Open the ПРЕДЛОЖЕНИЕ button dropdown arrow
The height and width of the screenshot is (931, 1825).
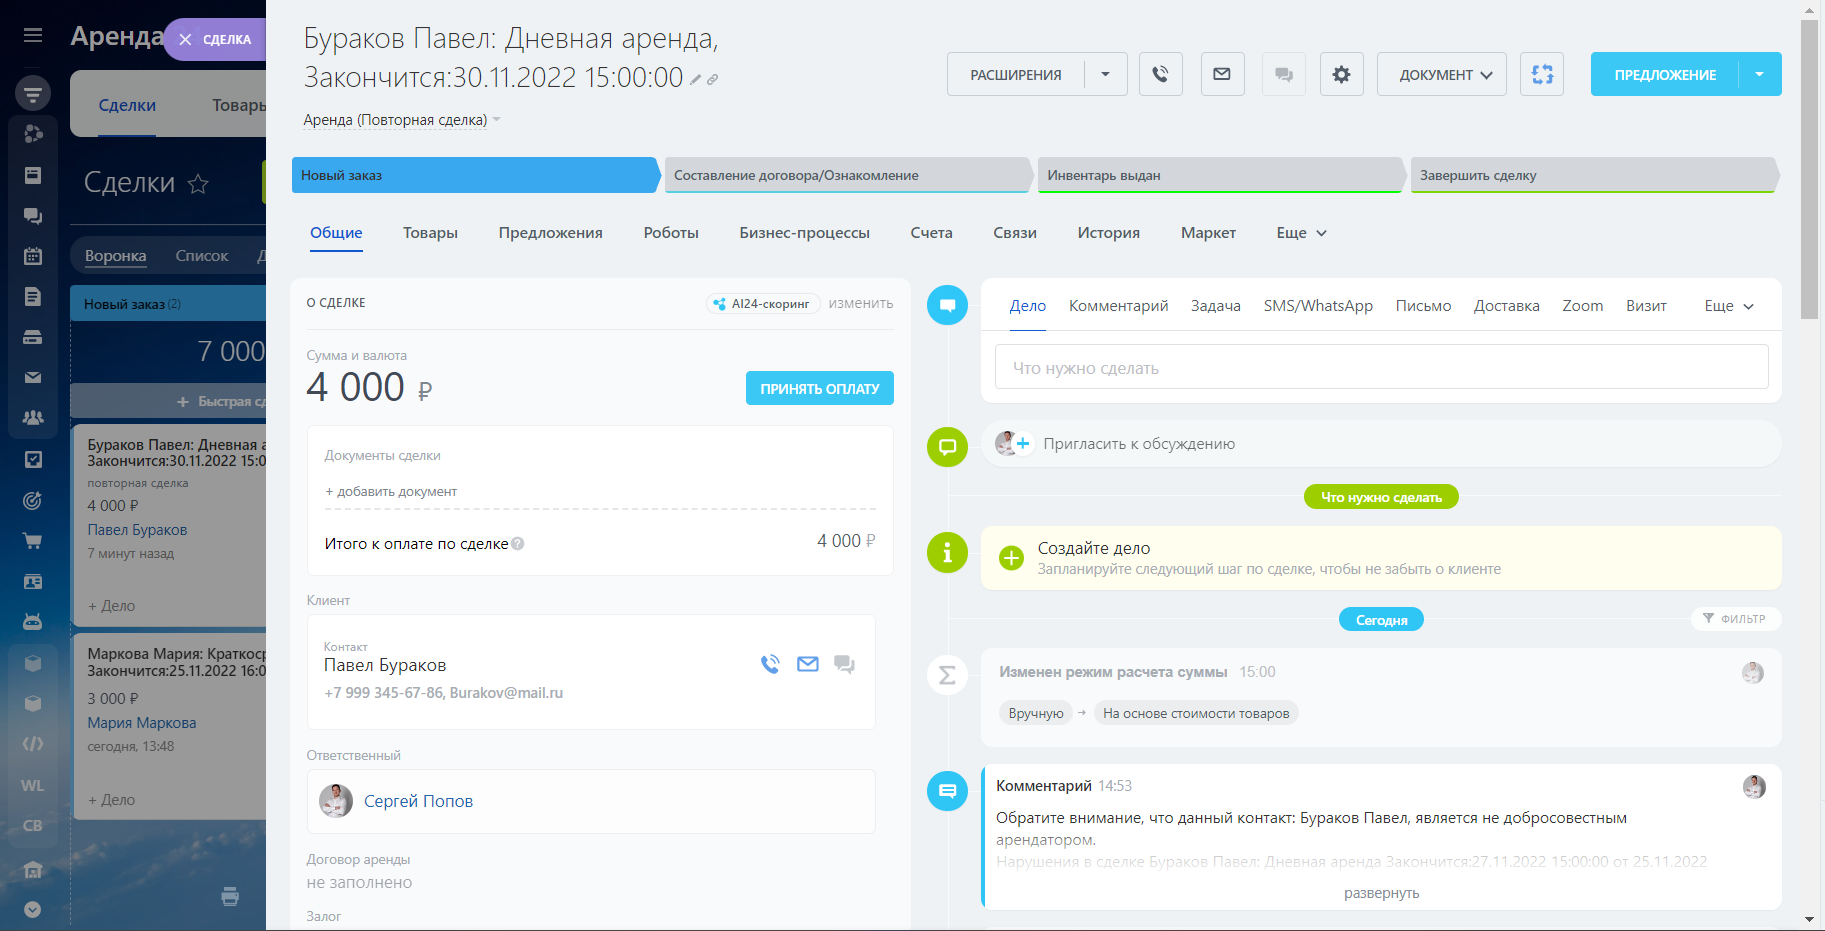pyautogui.click(x=1759, y=74)
